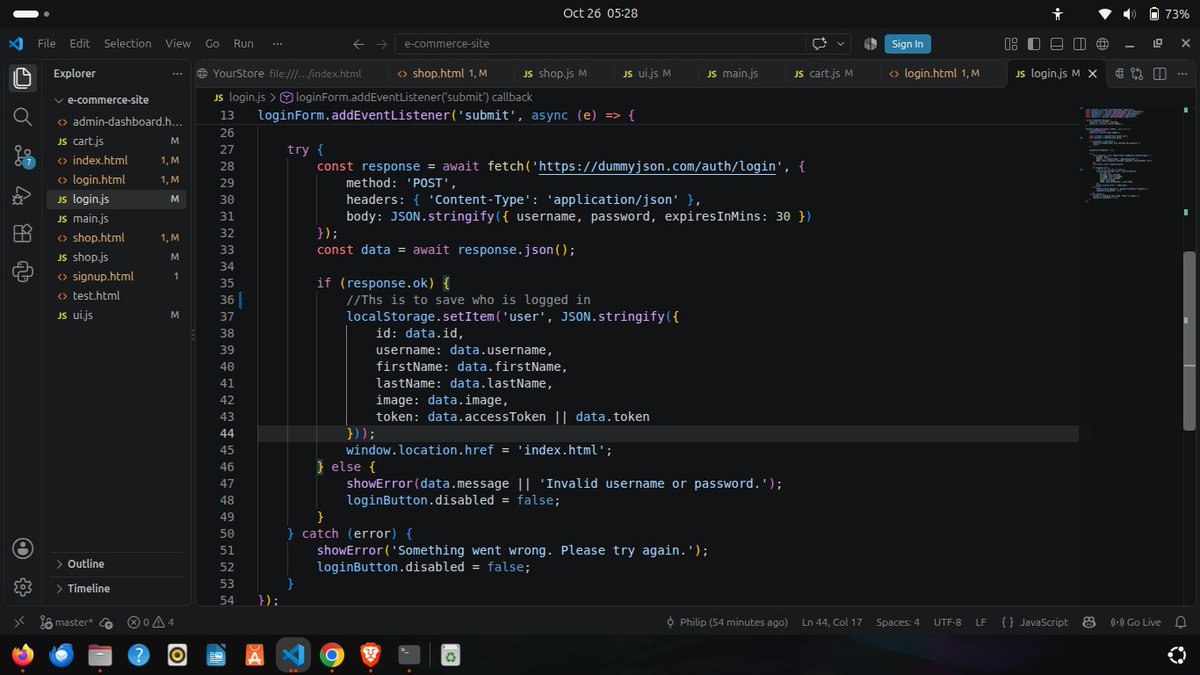This screenshot has height=675, width=1200.
Task: Click the icon left of Sign In
Action: [870, 44]
